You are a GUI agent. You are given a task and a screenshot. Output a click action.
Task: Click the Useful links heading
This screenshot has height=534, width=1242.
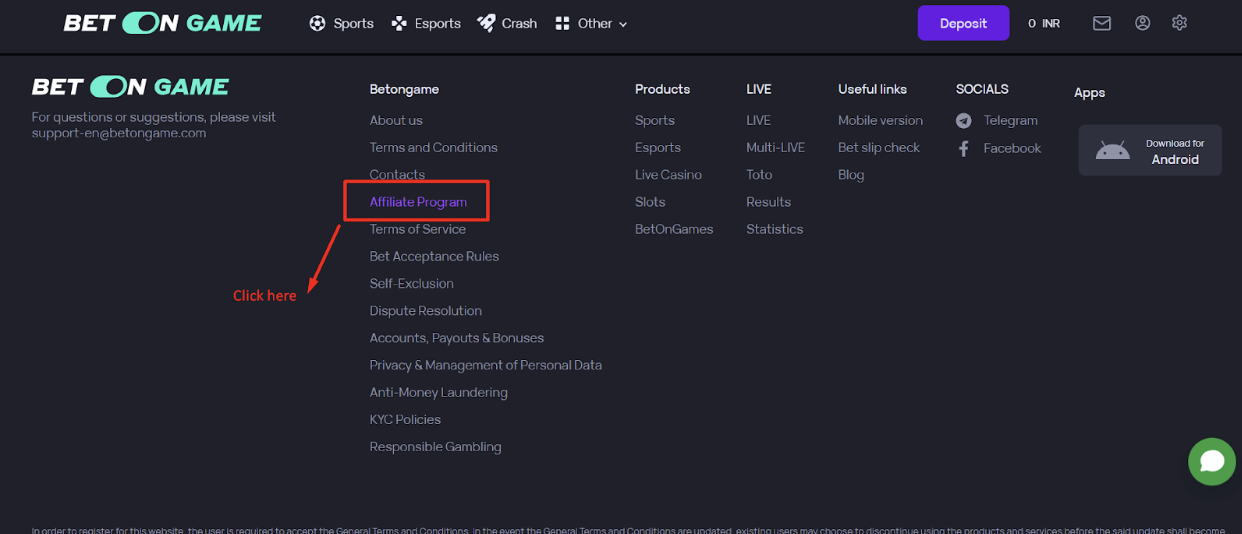[x=872, y=89]
